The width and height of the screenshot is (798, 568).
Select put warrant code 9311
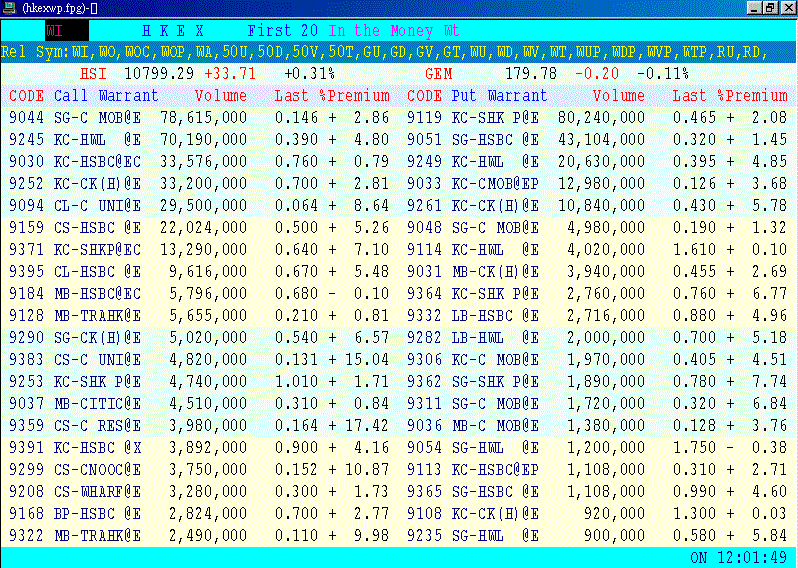click(x=424, y=404)
